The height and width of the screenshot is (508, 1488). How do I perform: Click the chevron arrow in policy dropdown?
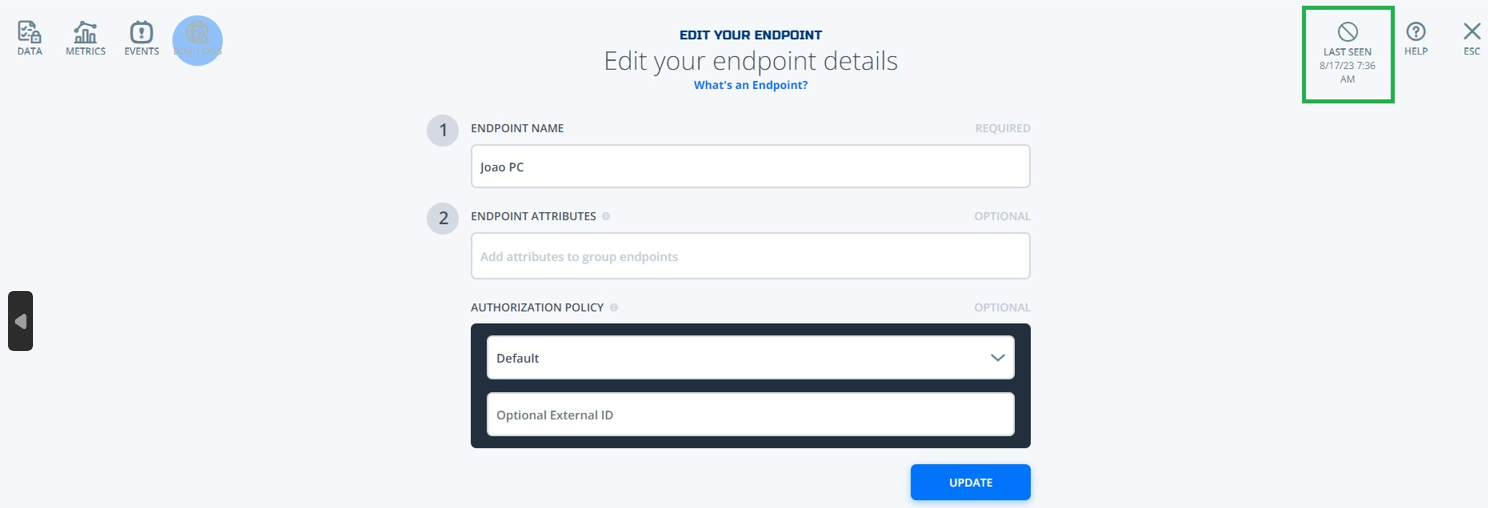[998, 358]
